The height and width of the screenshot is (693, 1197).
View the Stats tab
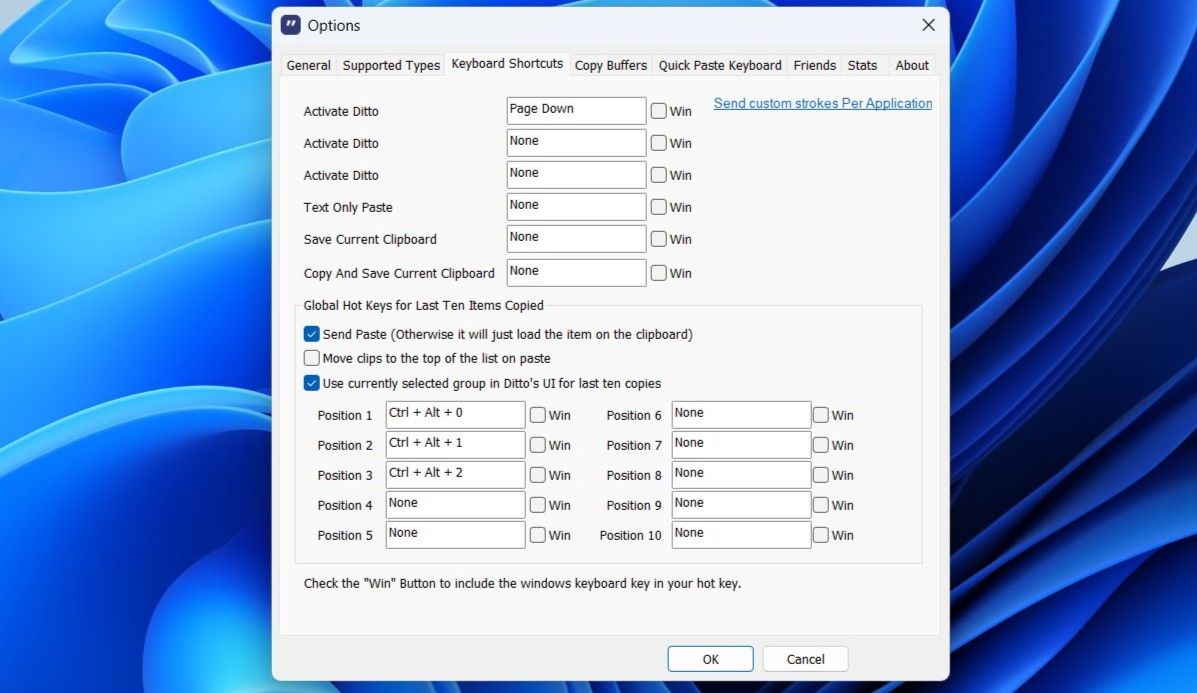(x=863, y=64)
